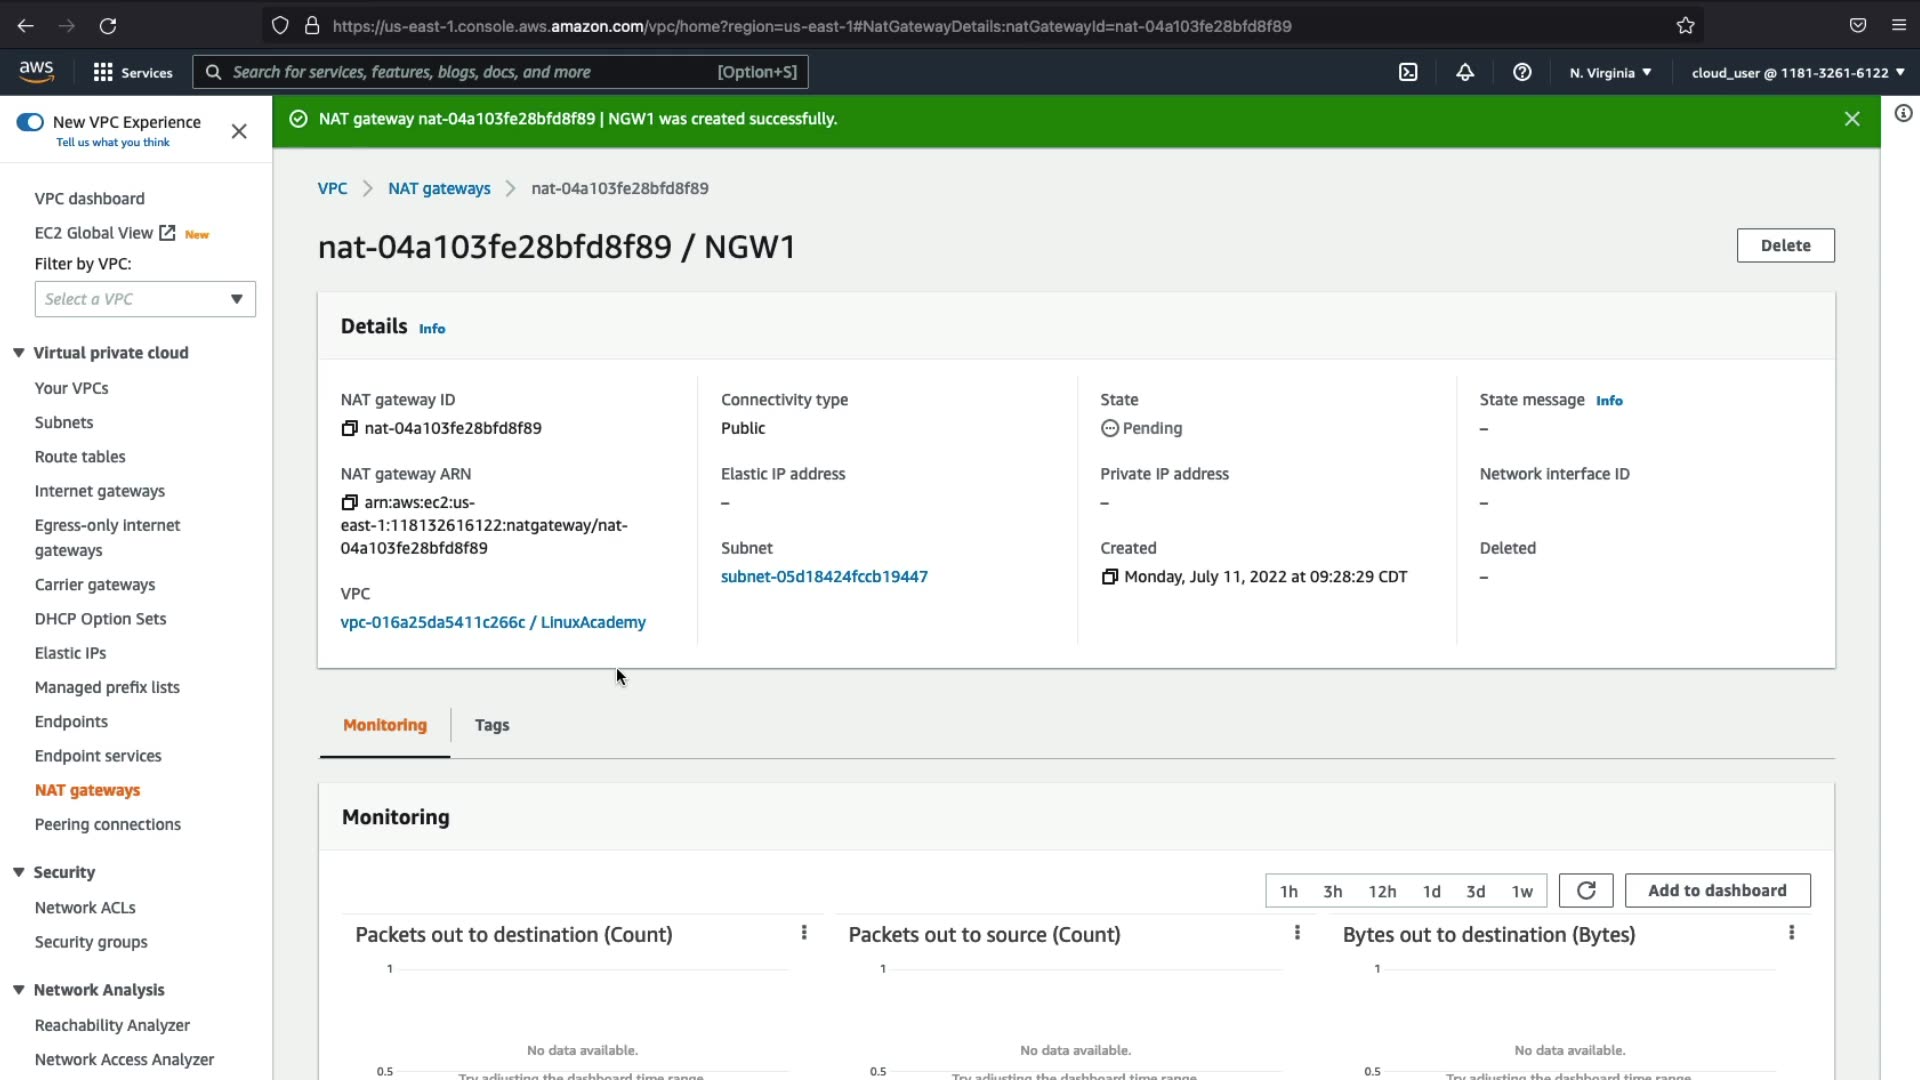Switch to the Tags tab
Screen dimensions: 1920x1080
491,725
